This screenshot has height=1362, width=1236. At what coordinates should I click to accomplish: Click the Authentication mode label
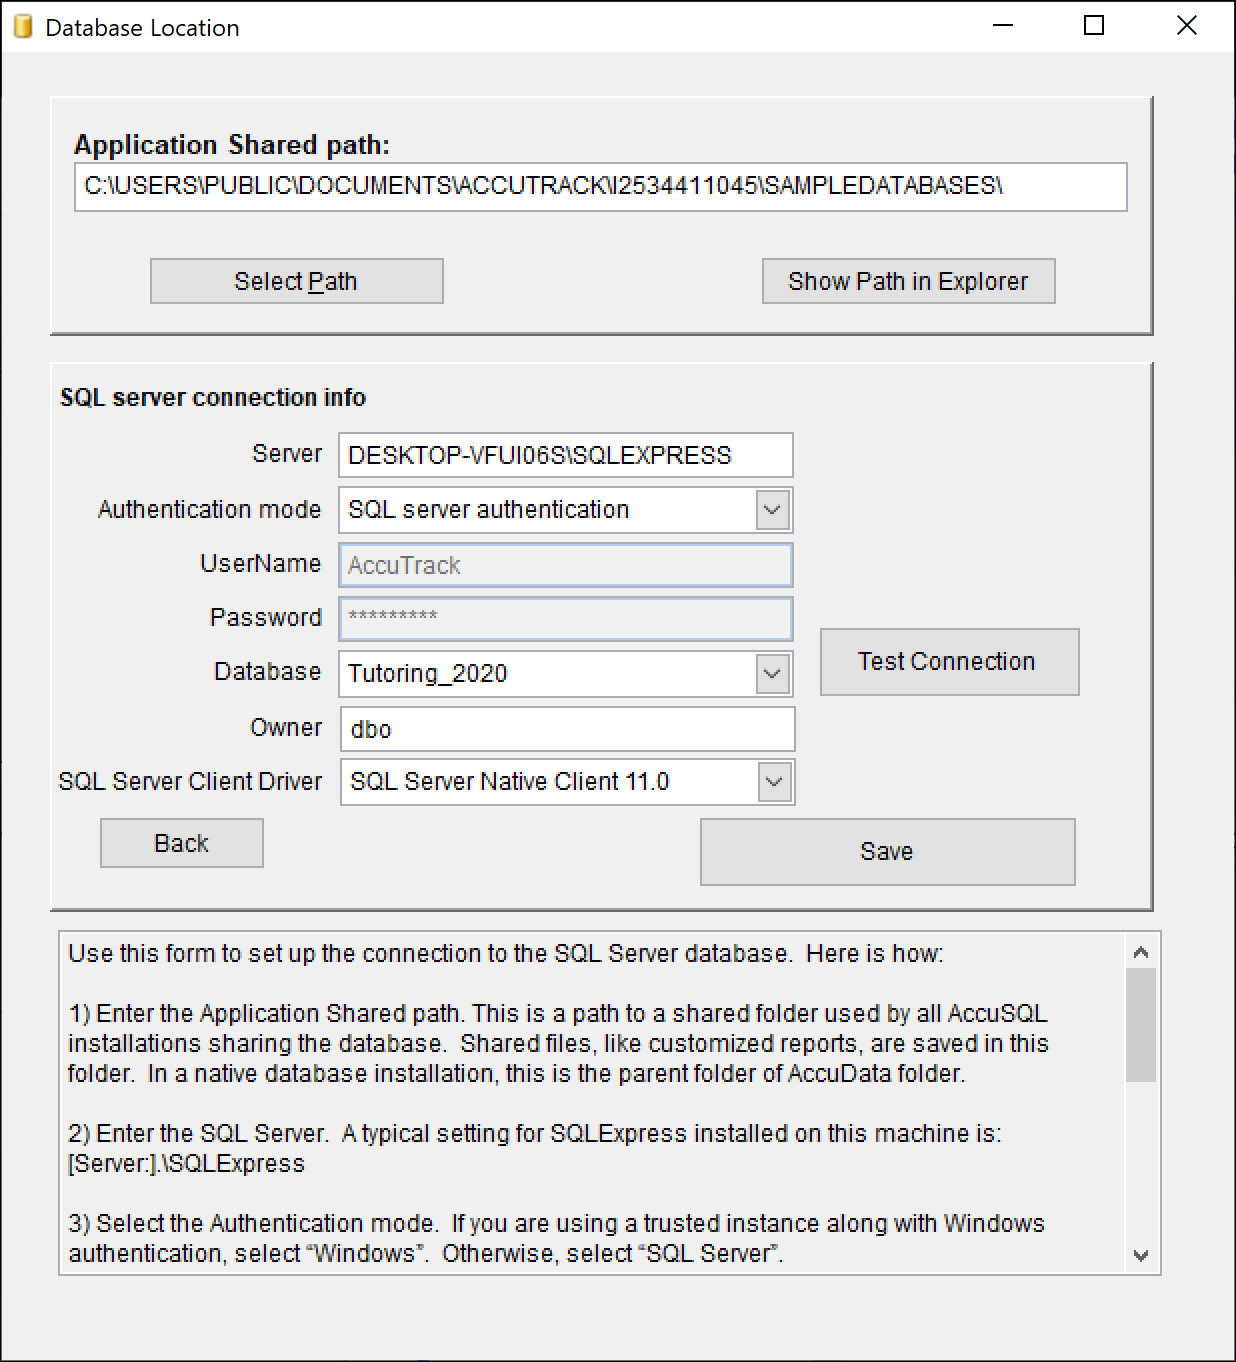pyautogui.click(x=209, y=509)
